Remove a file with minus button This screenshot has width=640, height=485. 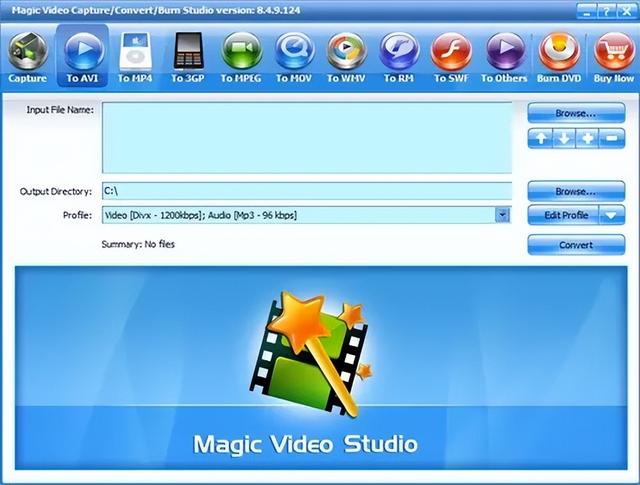pyautogui.click(x=612, y=138)
